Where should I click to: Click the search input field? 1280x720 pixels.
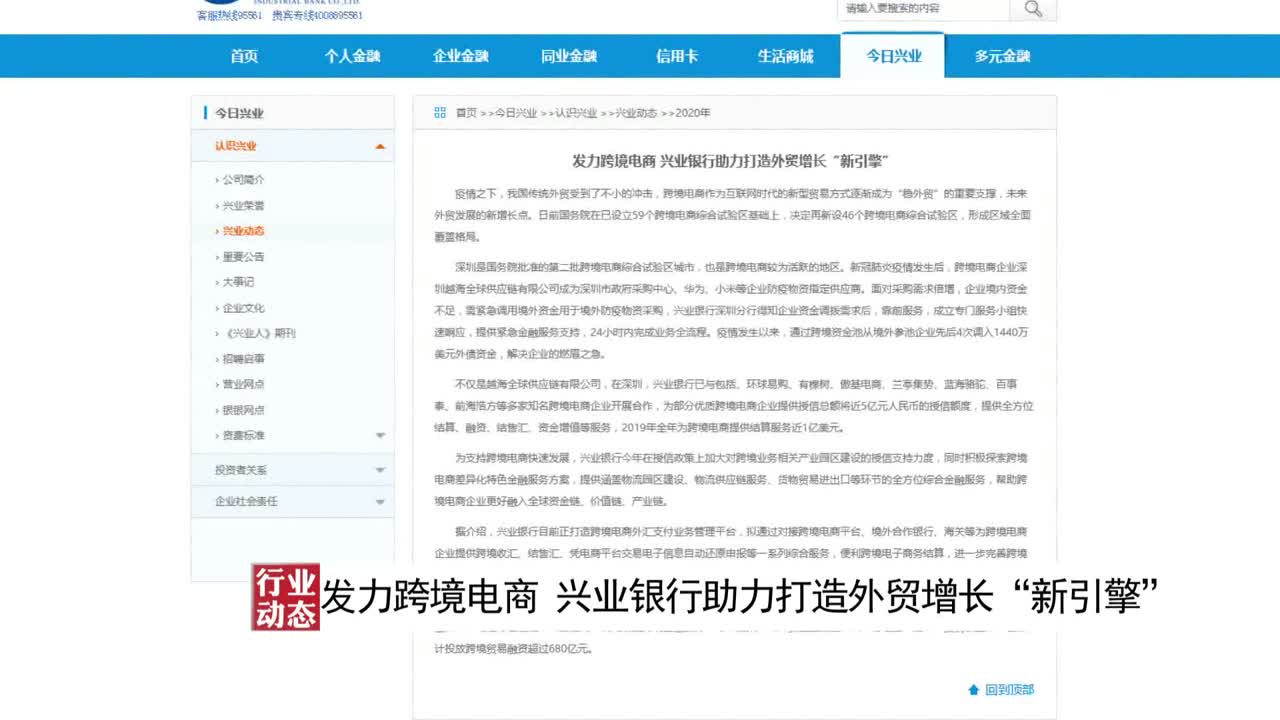pyautogui.click(x=922, y=9)
